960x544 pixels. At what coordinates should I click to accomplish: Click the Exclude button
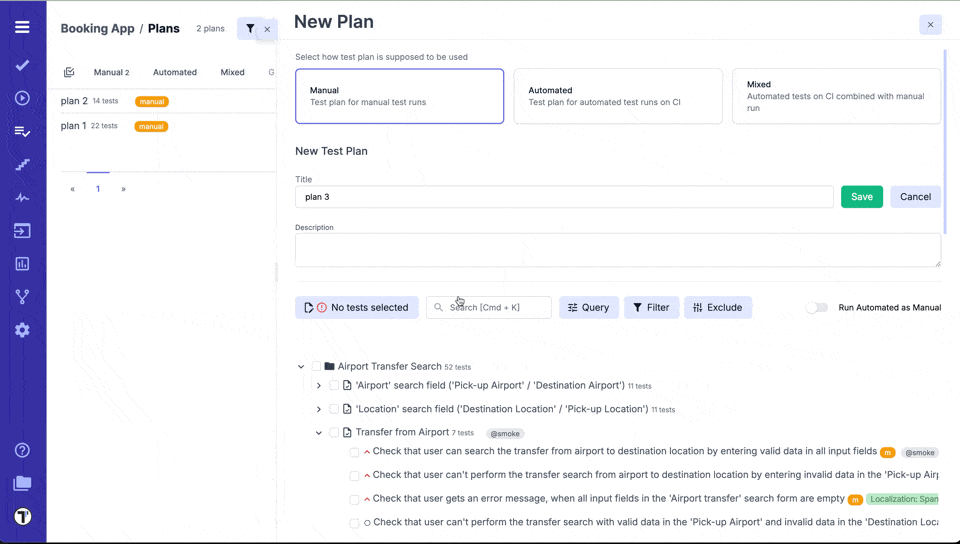[718, 307]
